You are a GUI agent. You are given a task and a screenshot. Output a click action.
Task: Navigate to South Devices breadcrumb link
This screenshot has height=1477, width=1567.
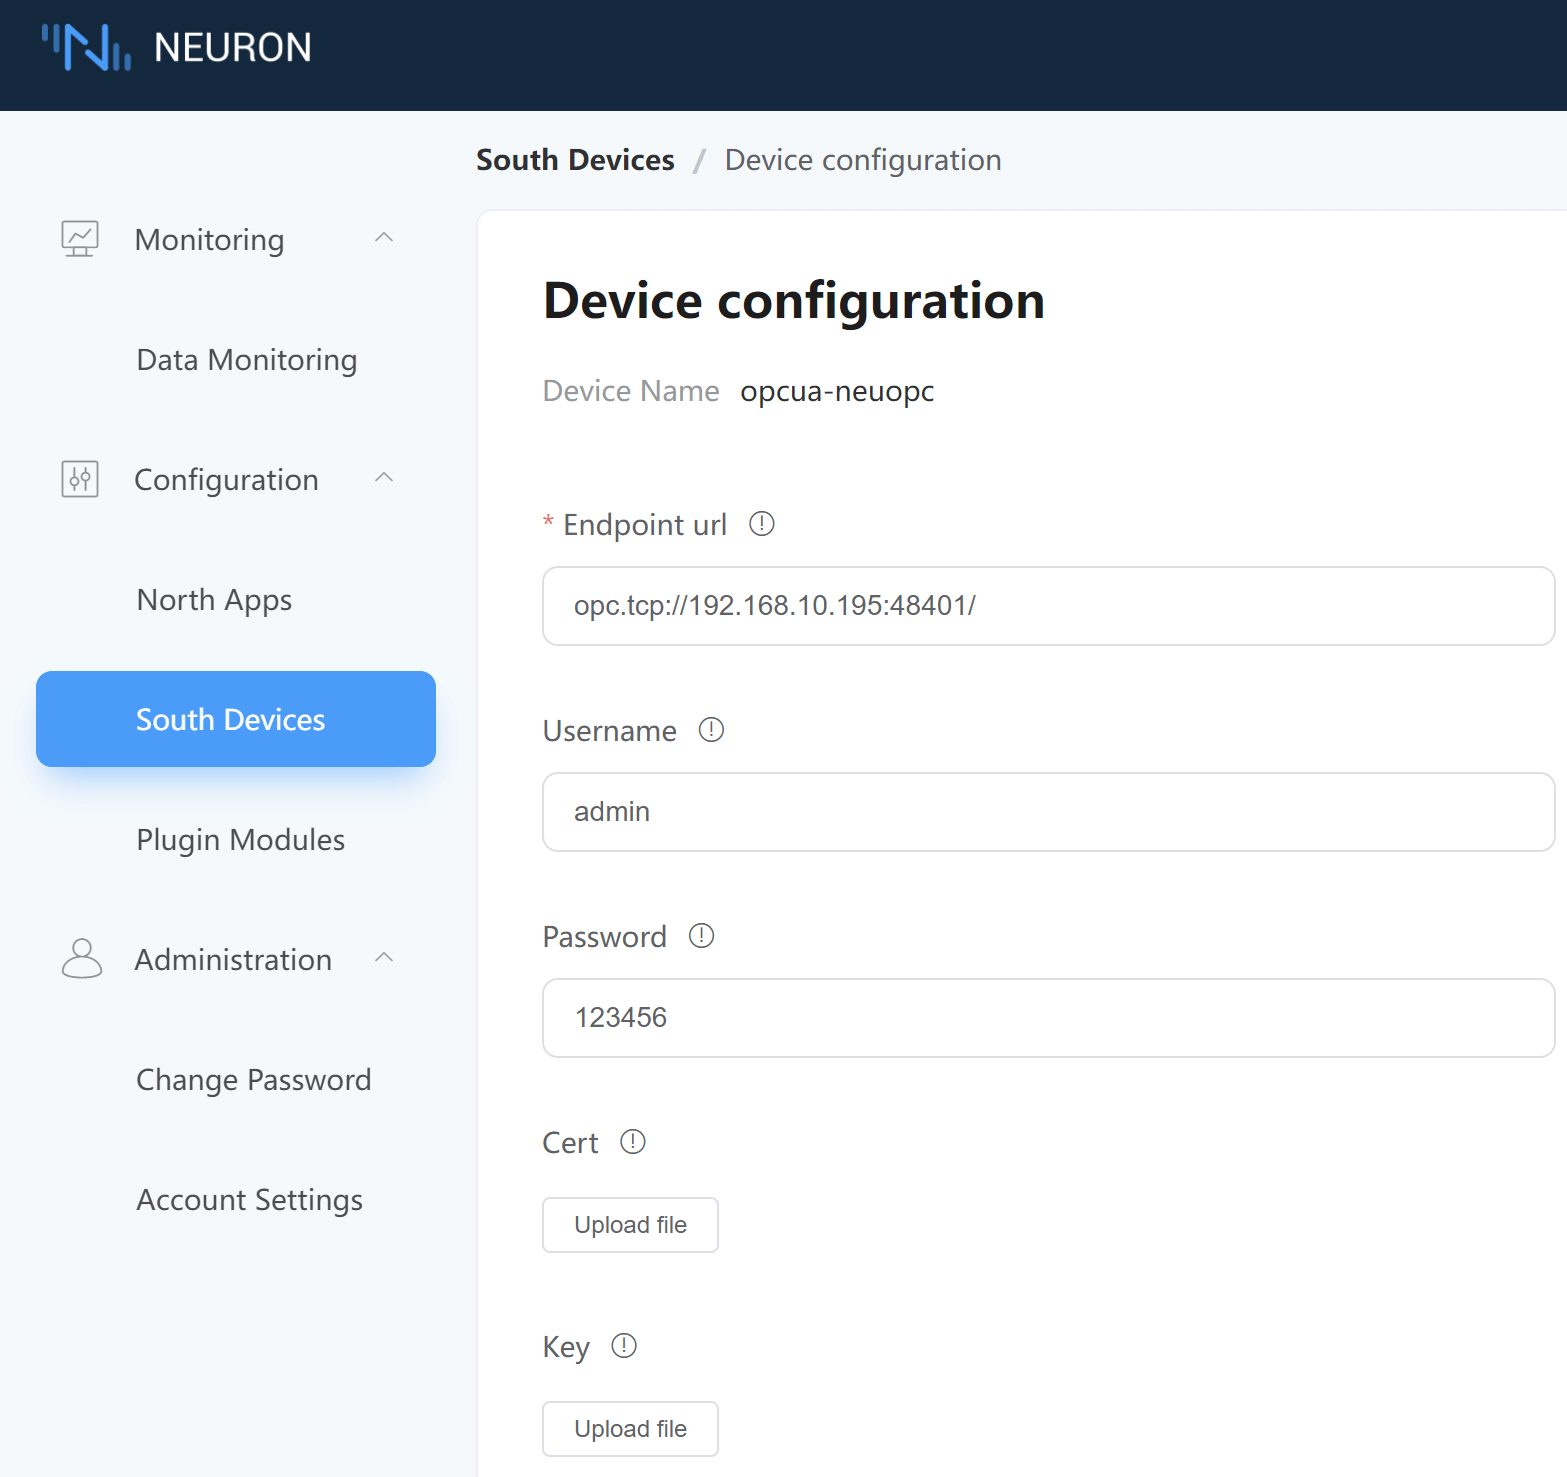575,160
